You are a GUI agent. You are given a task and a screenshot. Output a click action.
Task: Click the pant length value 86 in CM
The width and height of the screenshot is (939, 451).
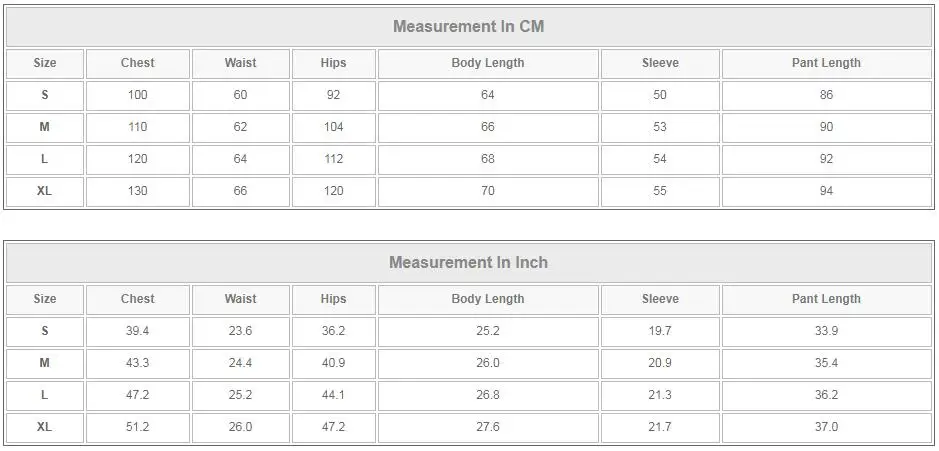pyautogui.click(x=826, y=95)
